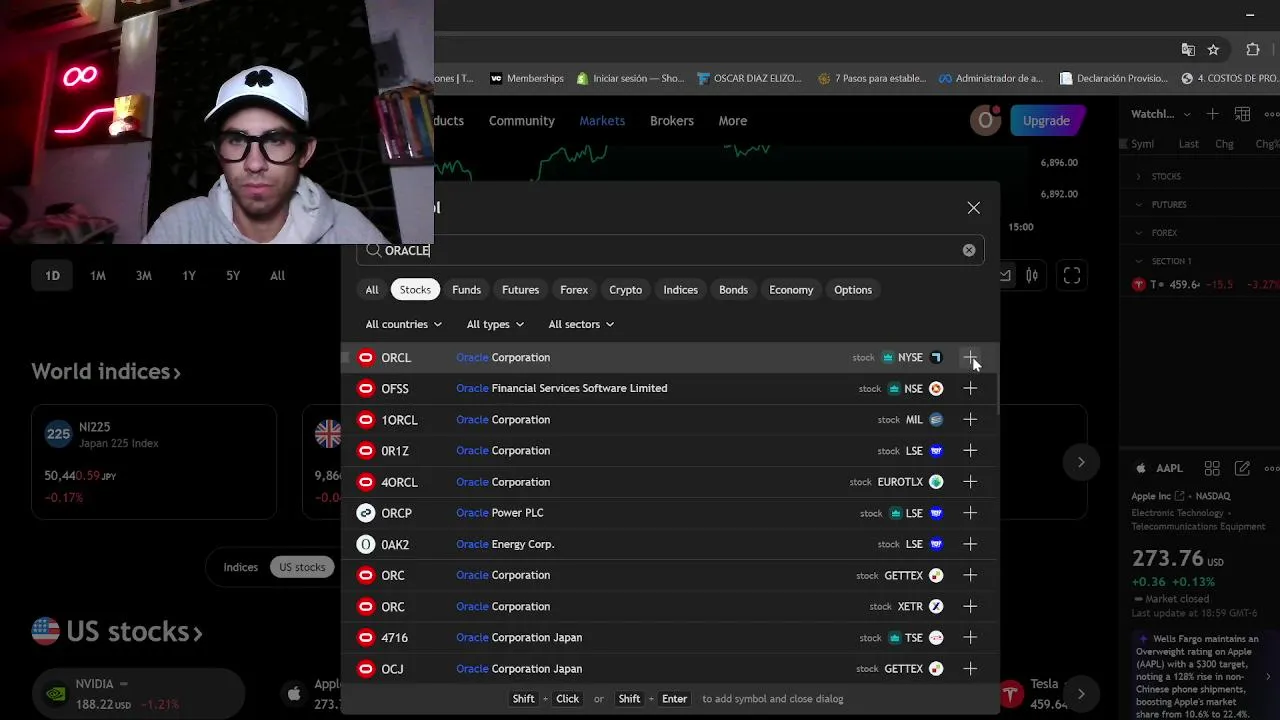Open the Community menu

[x=522, y=121]
